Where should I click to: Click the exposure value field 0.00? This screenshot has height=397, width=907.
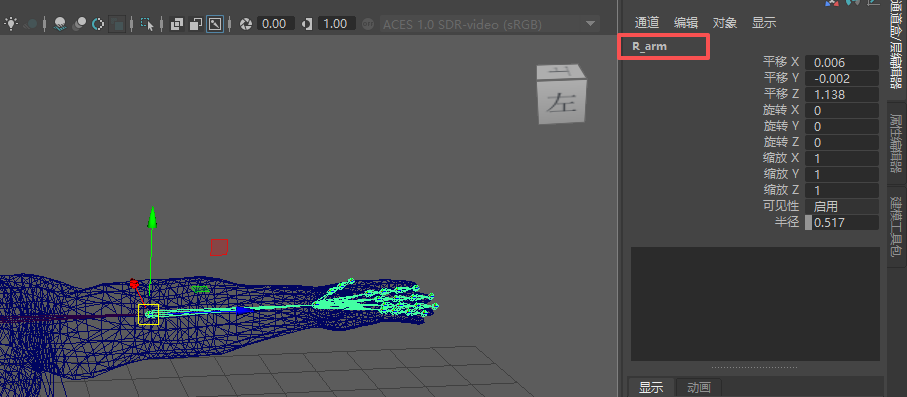click(x=276, y=24)
